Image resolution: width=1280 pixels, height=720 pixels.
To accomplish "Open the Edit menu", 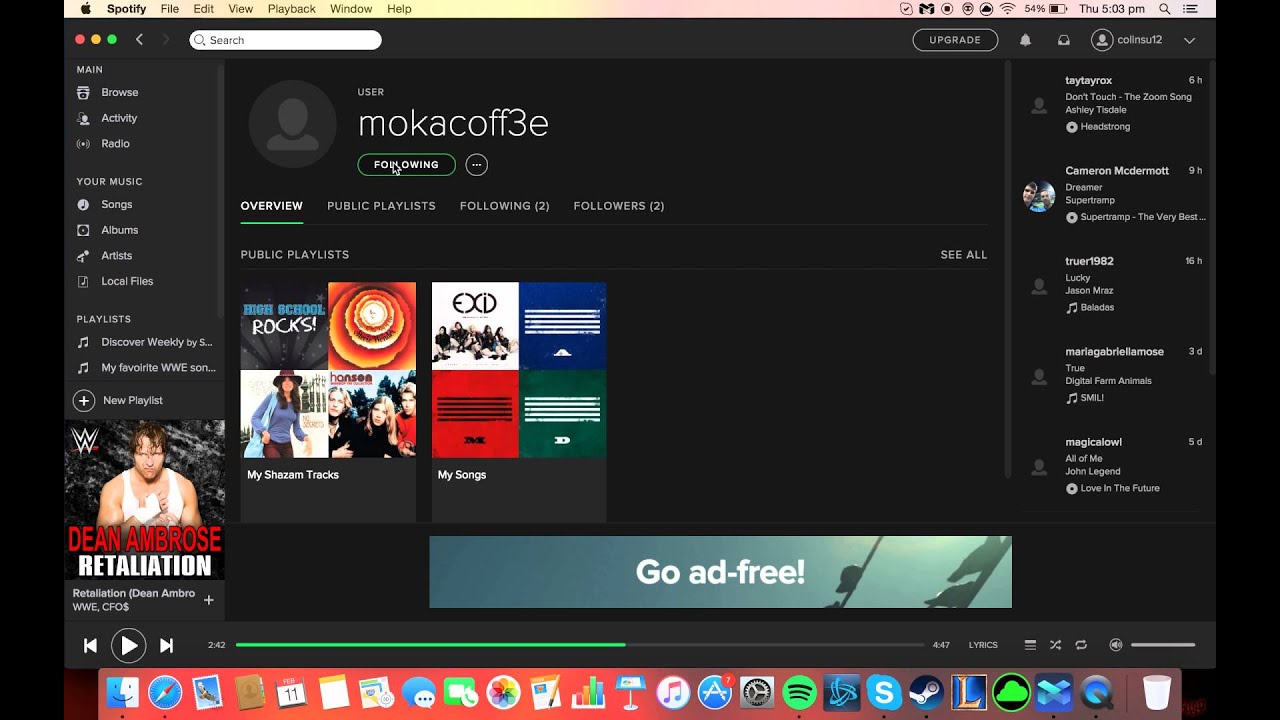I will click(204, 9).
